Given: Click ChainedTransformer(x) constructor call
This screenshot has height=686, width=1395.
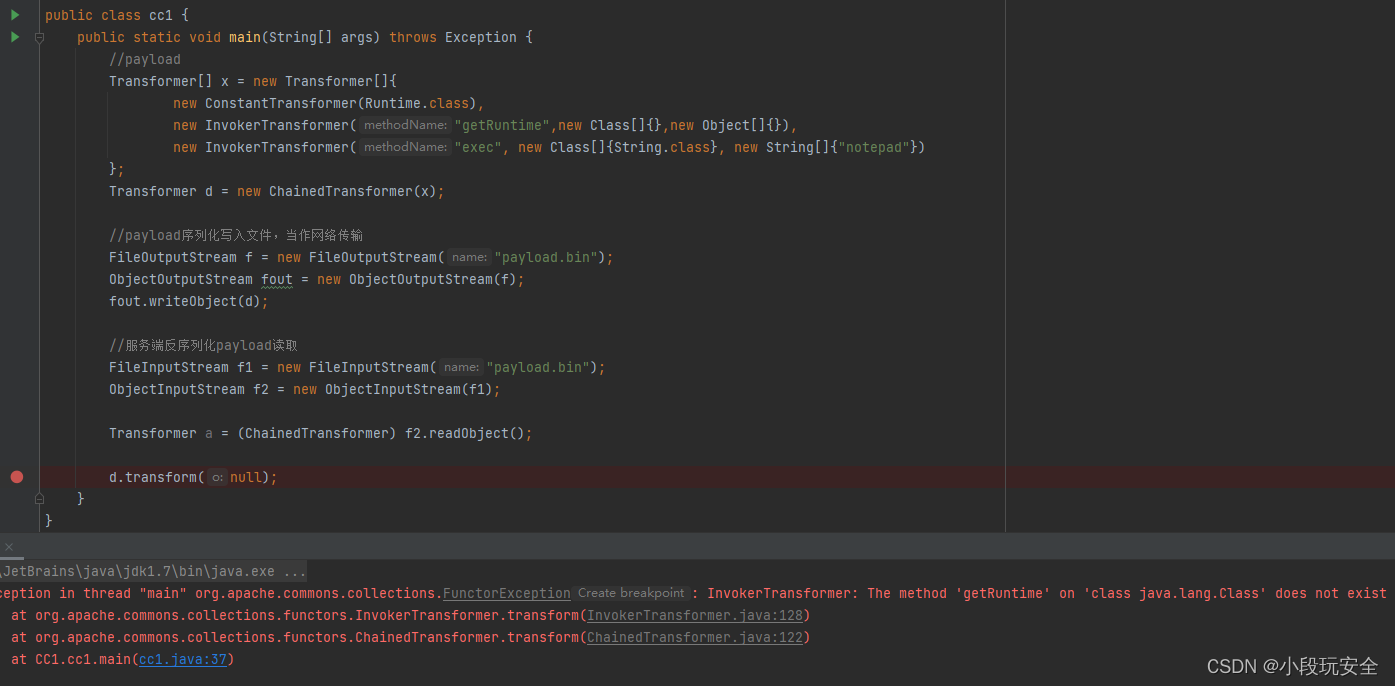Looking at the screenshot, I should tap(353, 191).
